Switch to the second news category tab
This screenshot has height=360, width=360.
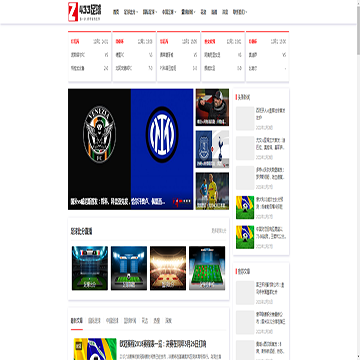click(x=94, y=321)
